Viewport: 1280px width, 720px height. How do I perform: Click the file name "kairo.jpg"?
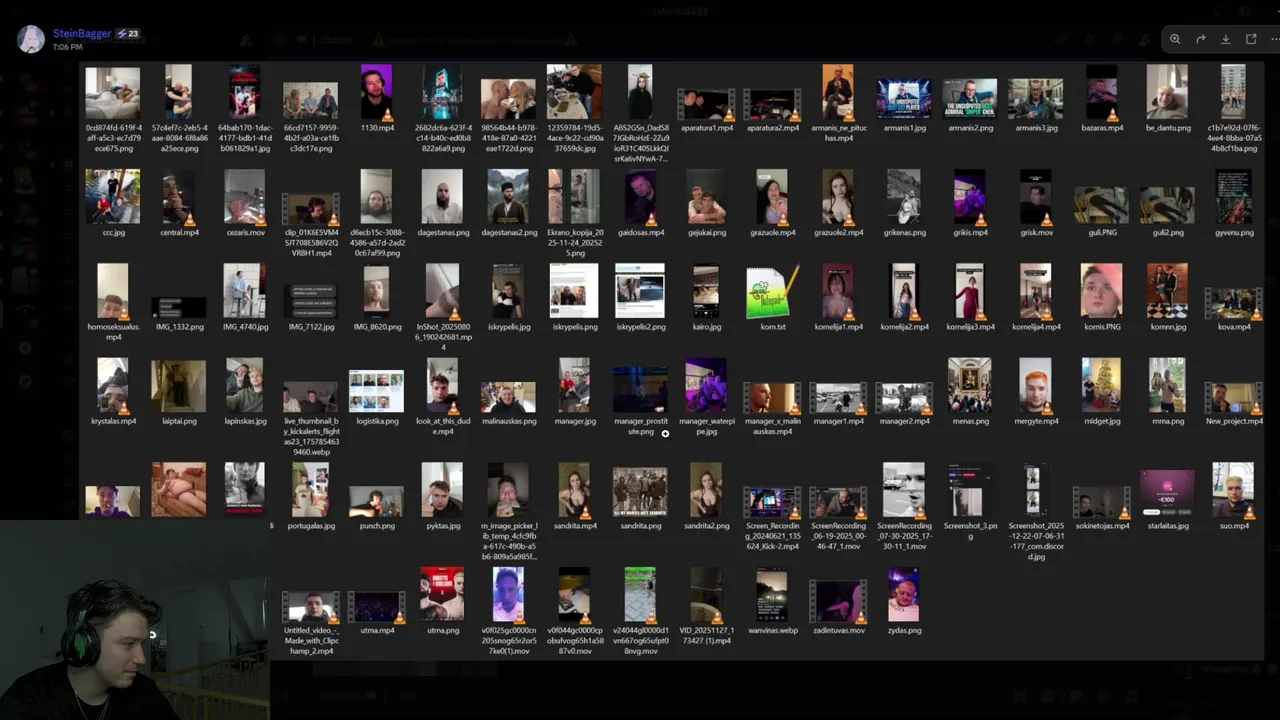(706, 327)
